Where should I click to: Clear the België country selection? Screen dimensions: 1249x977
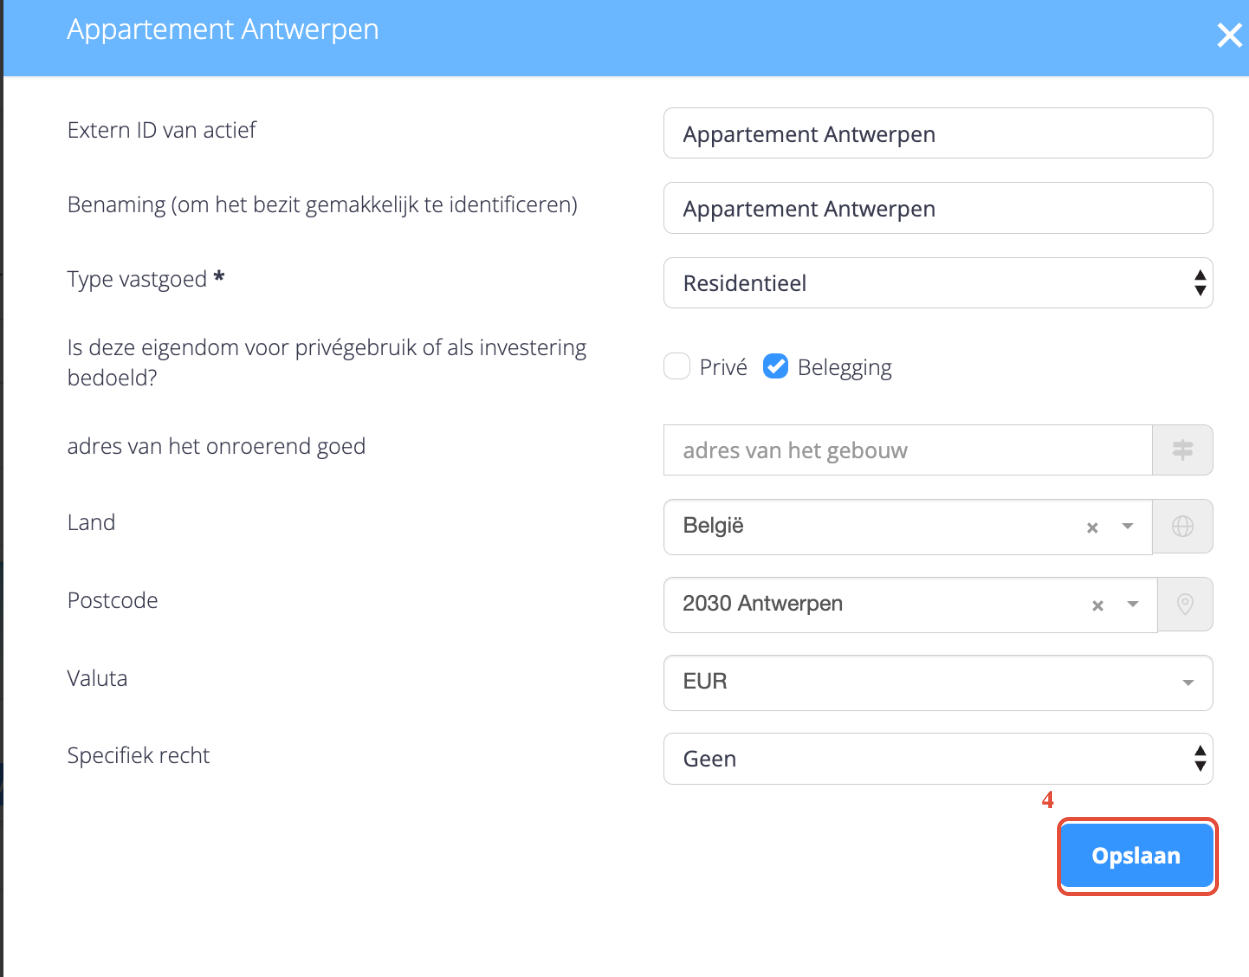click(1092, 527)
